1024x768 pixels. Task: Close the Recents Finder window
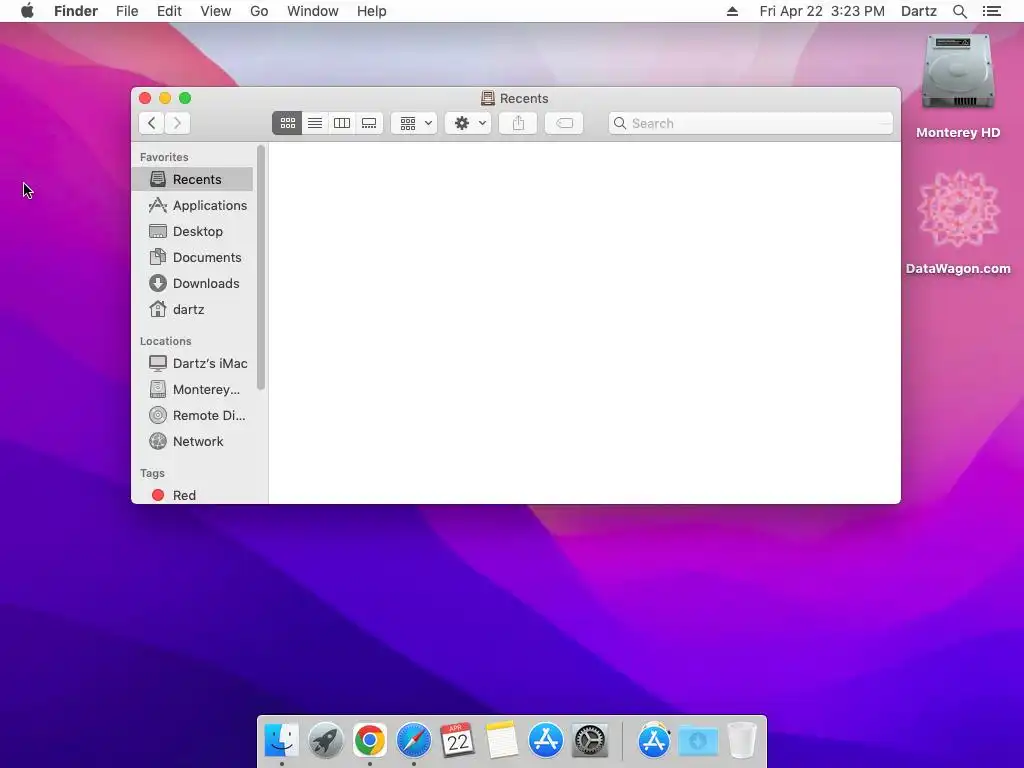[x=145, y=98]
